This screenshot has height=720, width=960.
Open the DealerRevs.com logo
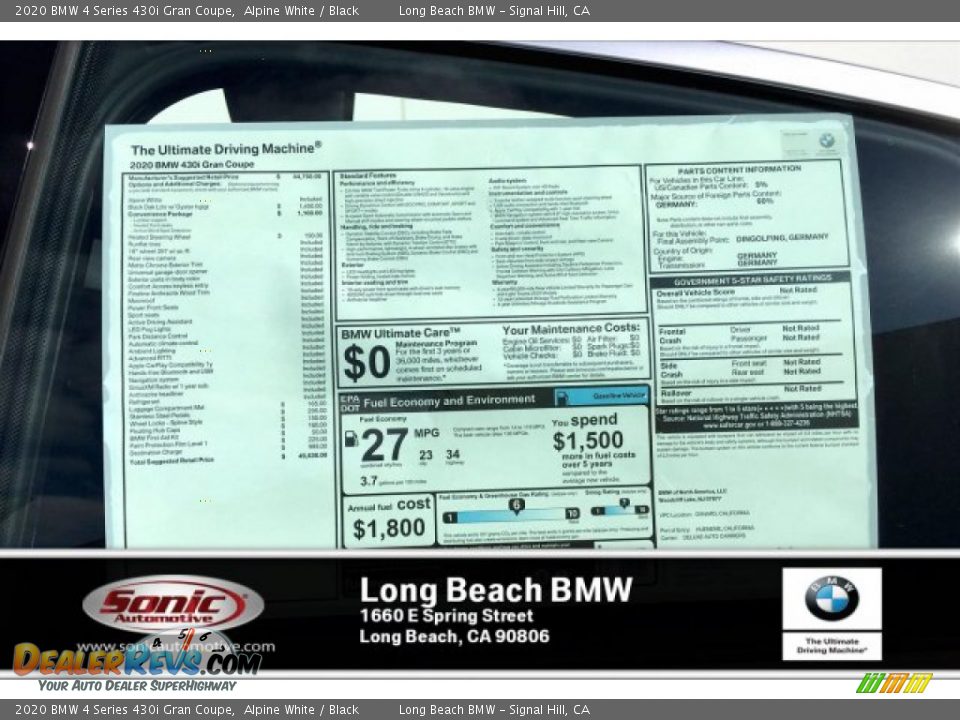137,660
